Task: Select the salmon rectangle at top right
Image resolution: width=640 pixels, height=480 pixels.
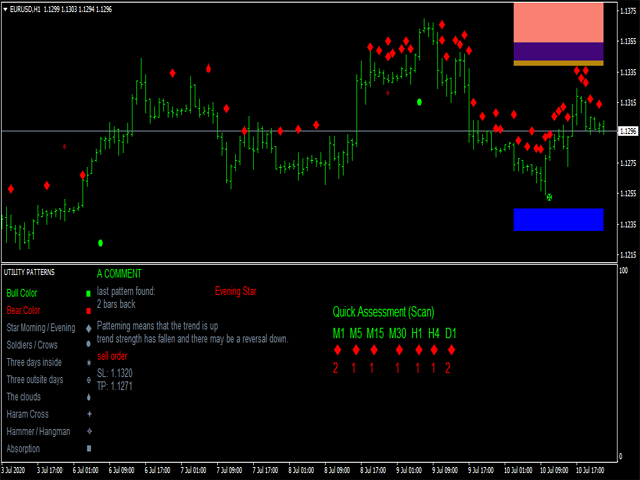Action: click(x=558, y=22)
